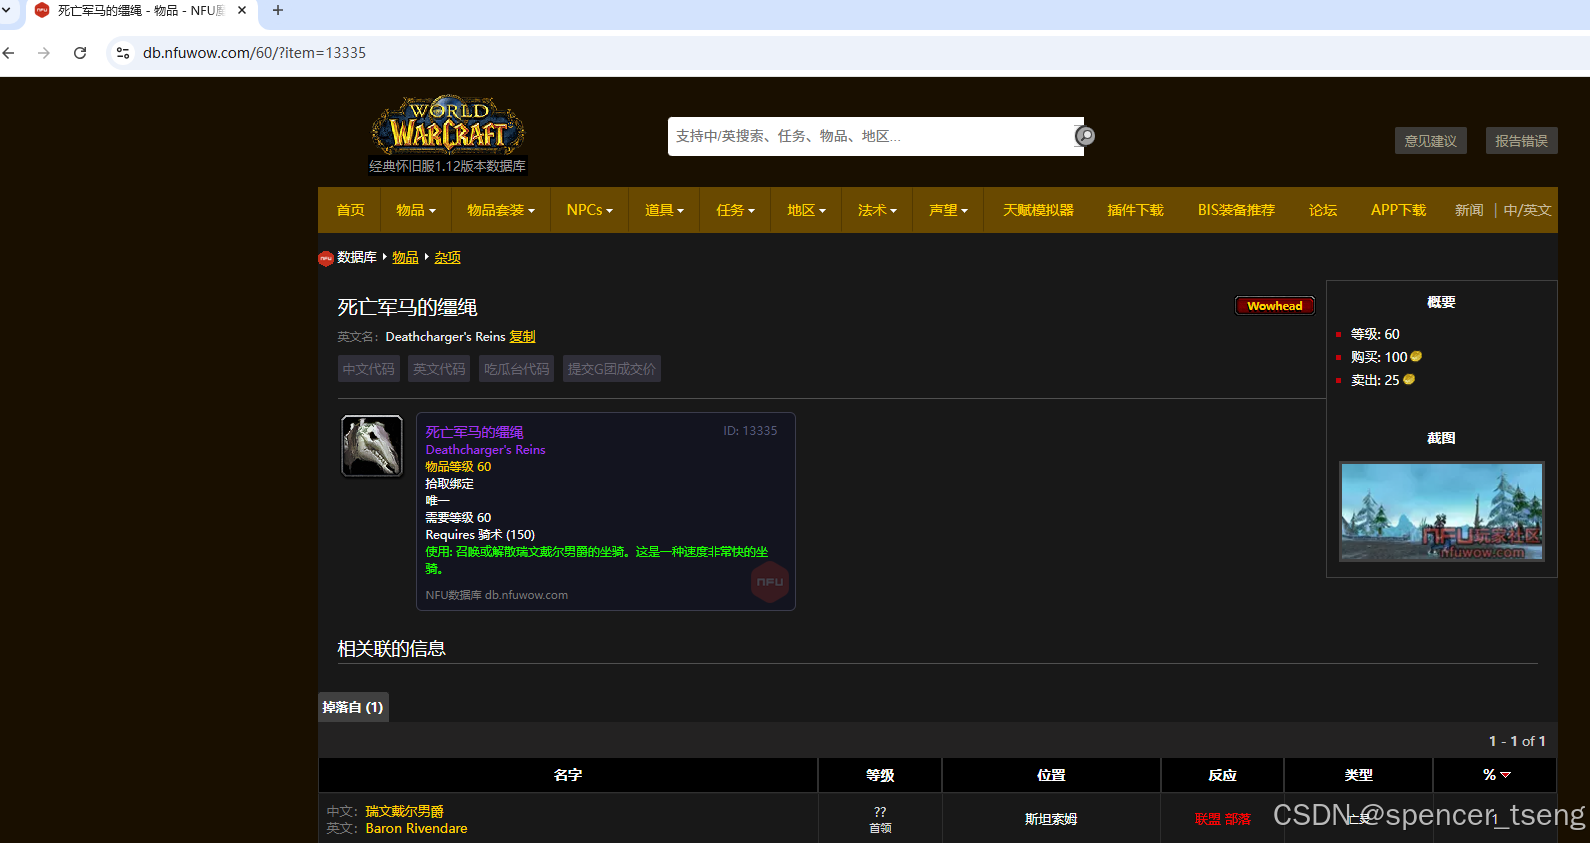Click the browser back arrow
Image resolution: width=1590 pixels, height=843 pixels.
pos(9,53)
